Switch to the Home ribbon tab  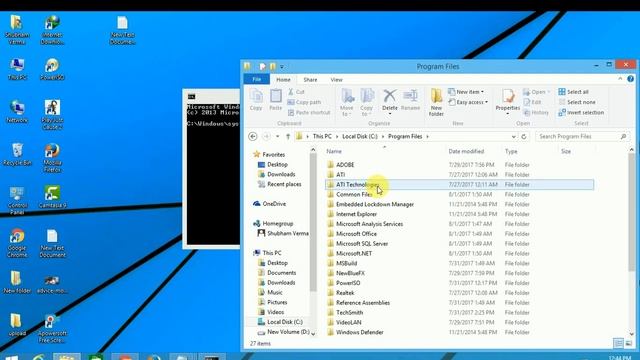pos(283,80)
